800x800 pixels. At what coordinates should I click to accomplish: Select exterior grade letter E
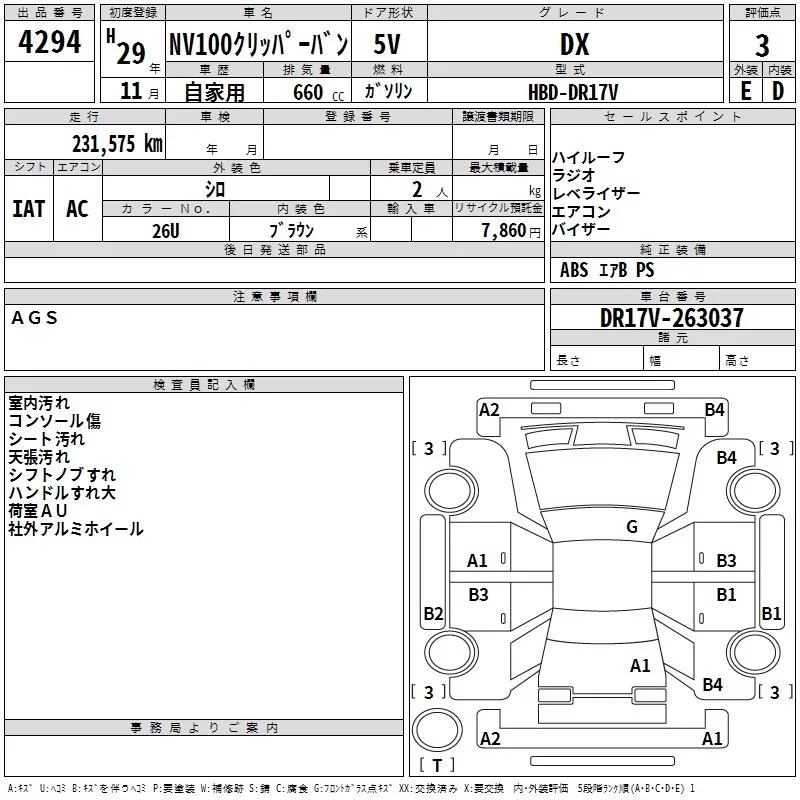(x=745, y=91)
